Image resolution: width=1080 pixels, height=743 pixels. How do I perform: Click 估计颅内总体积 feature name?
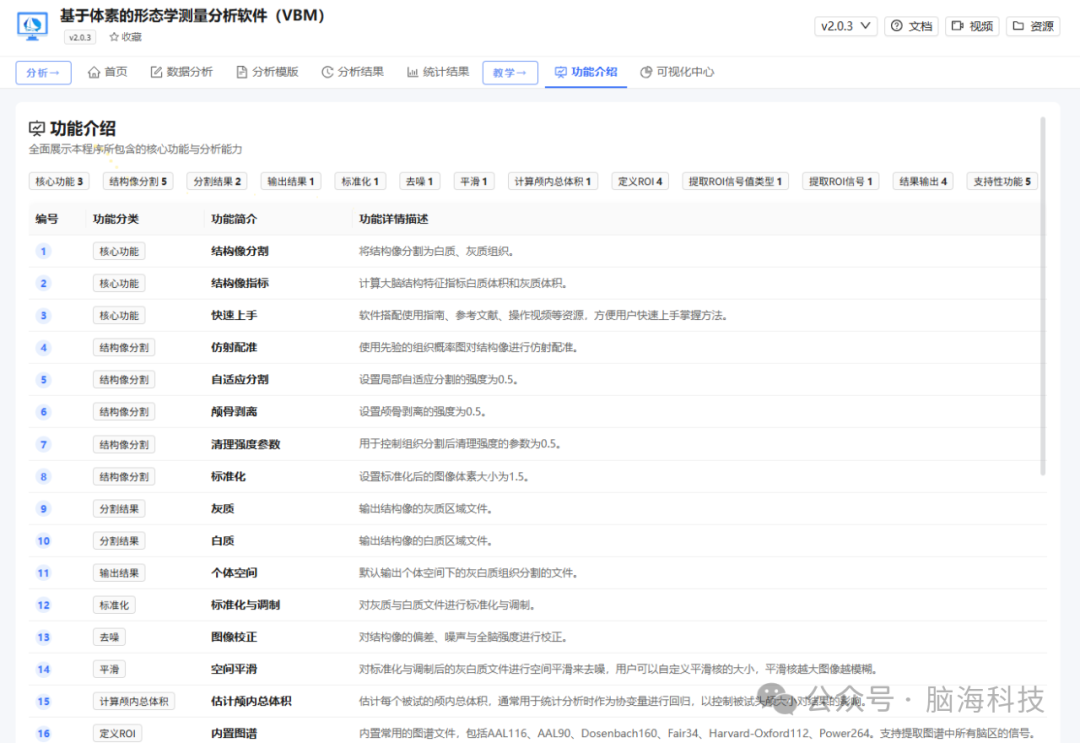[251, 701]
